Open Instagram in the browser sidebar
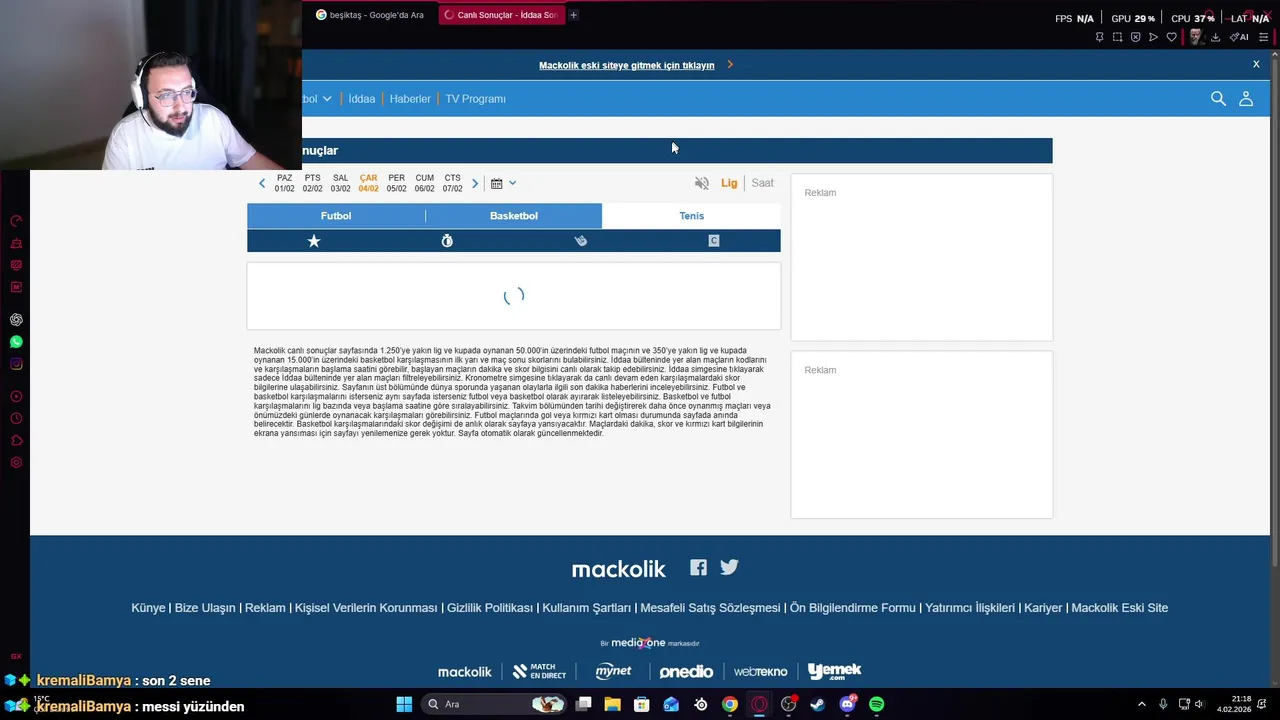Image resolution: width=1280 pixels, height=720 pixels. 16,364
